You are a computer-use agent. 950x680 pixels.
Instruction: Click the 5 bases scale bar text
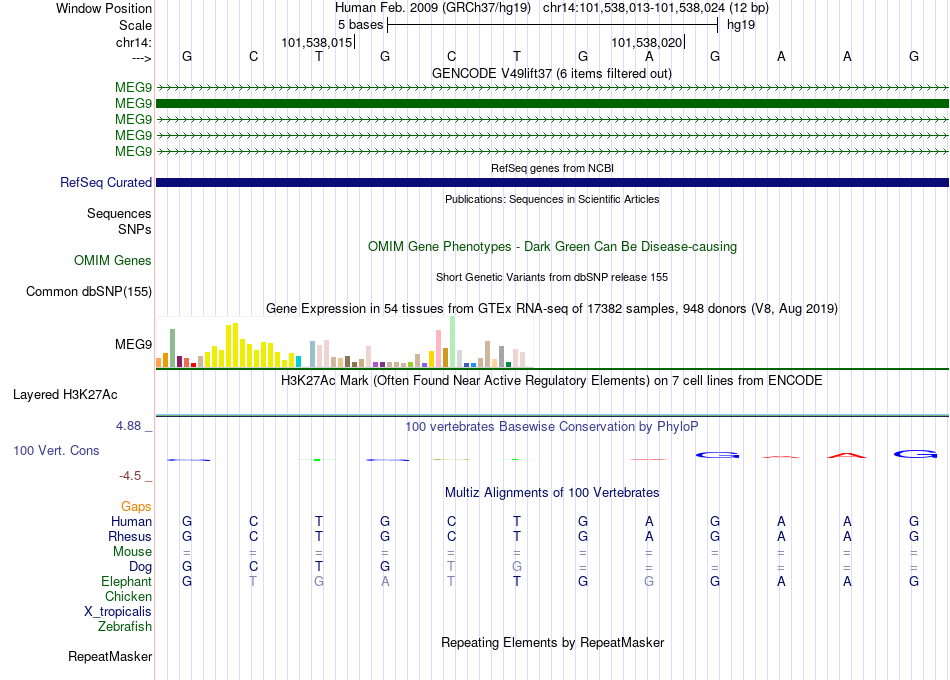click(x=360, y=25)
